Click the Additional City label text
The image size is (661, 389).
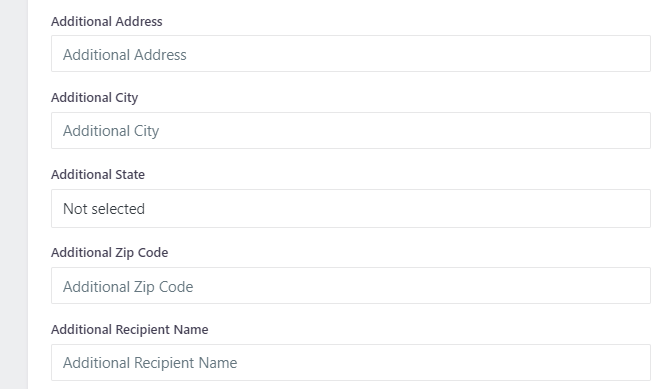coord(94,98)
